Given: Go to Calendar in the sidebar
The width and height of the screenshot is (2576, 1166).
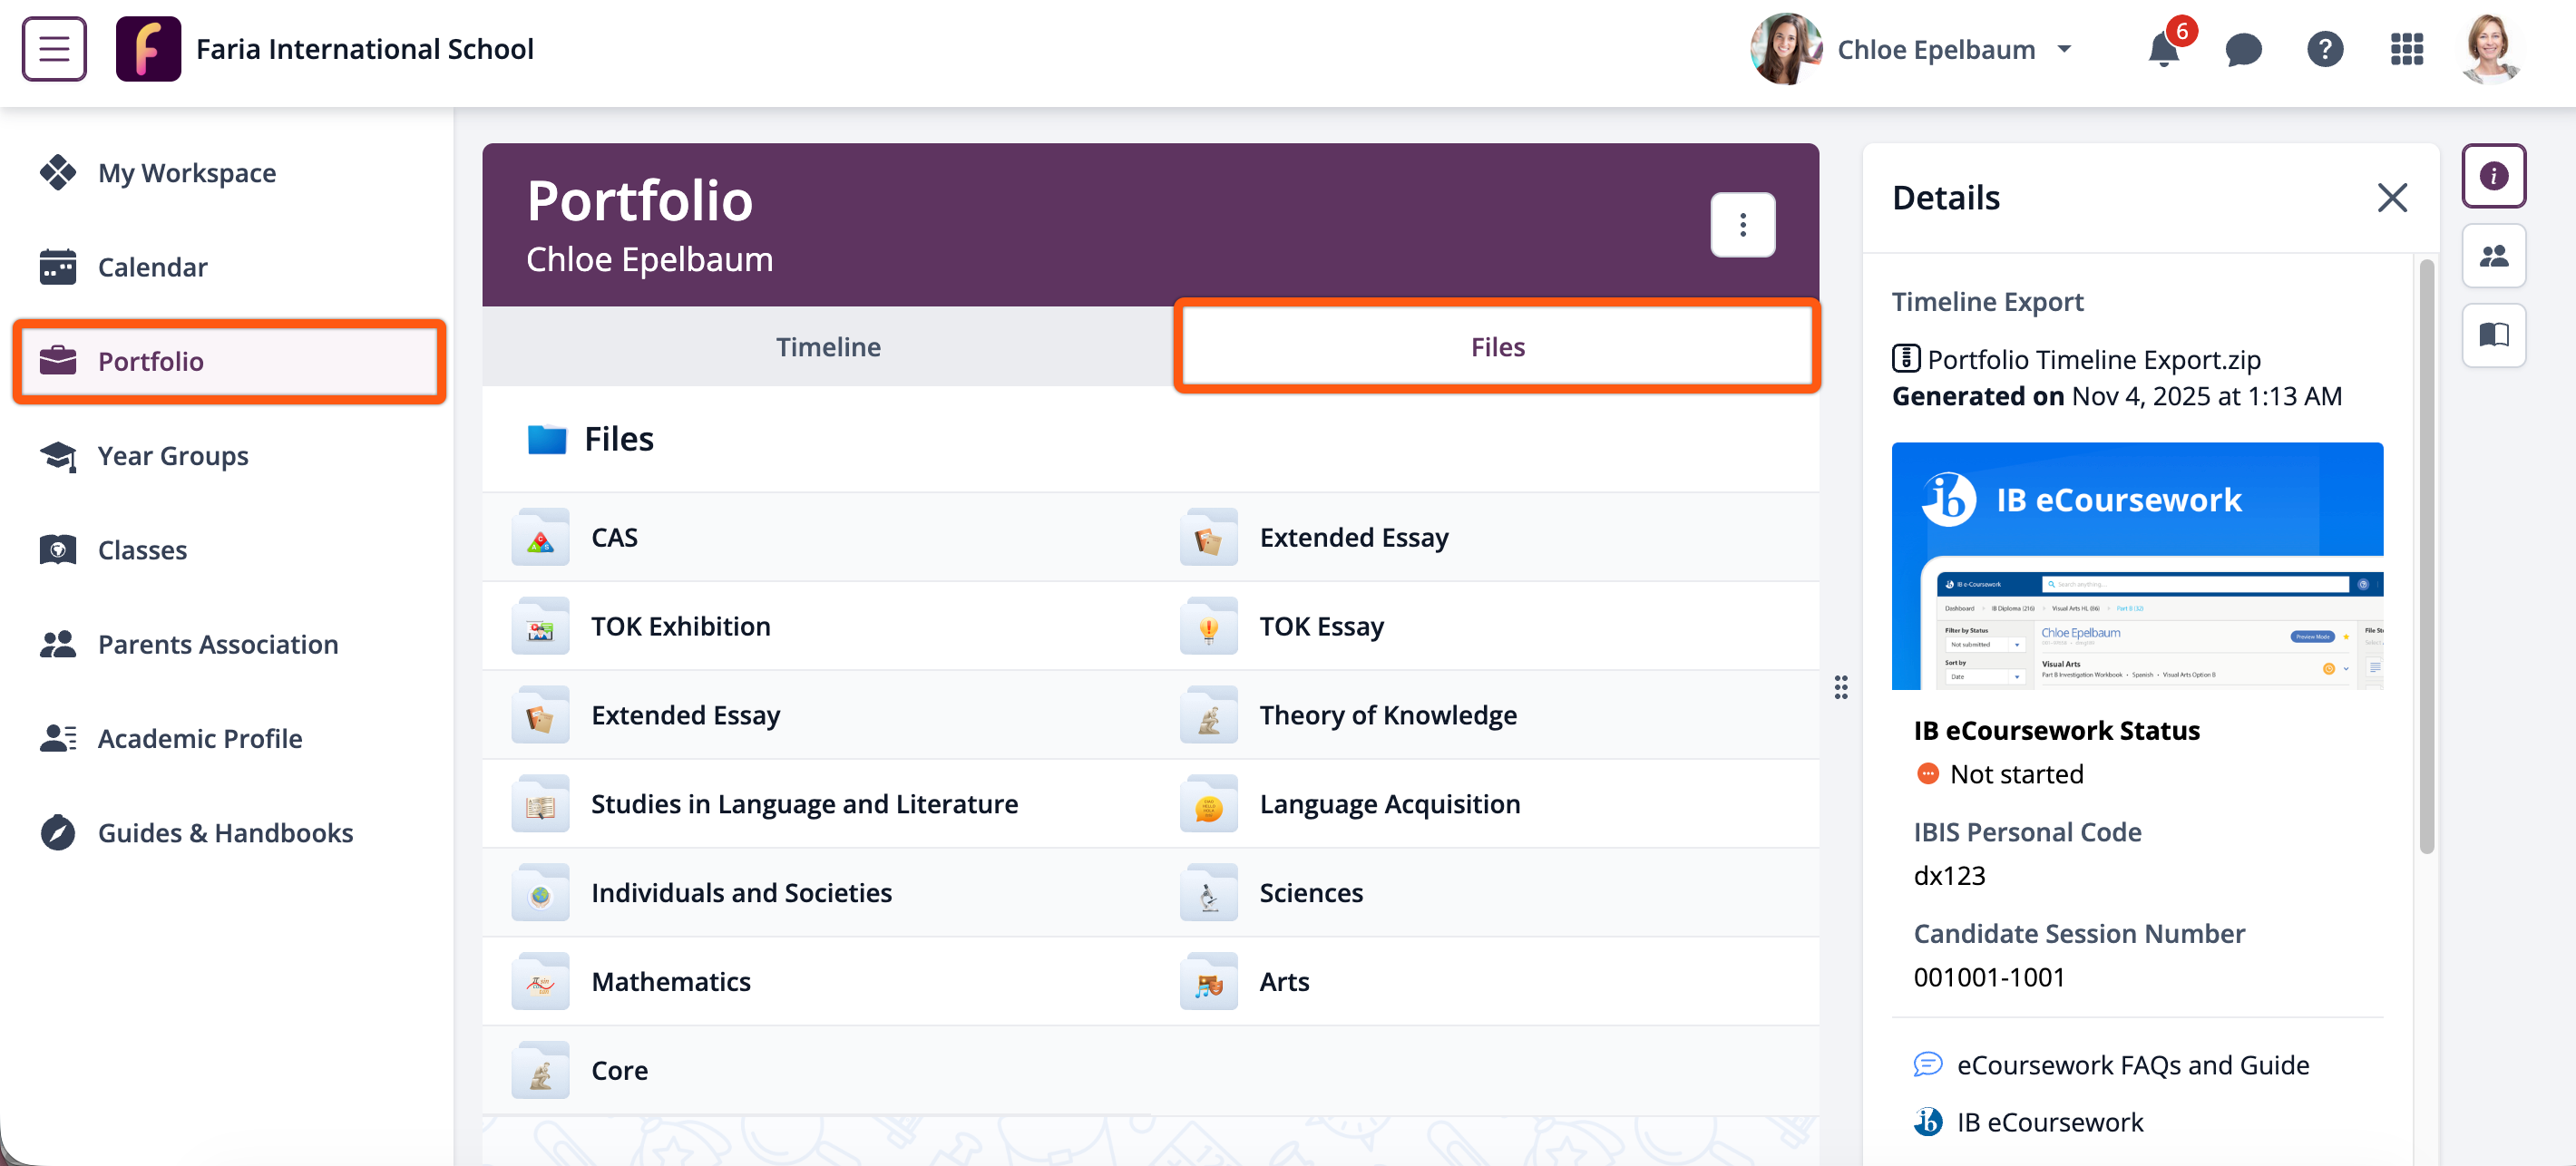Looking at the screenshot, I should click(152, 267).
